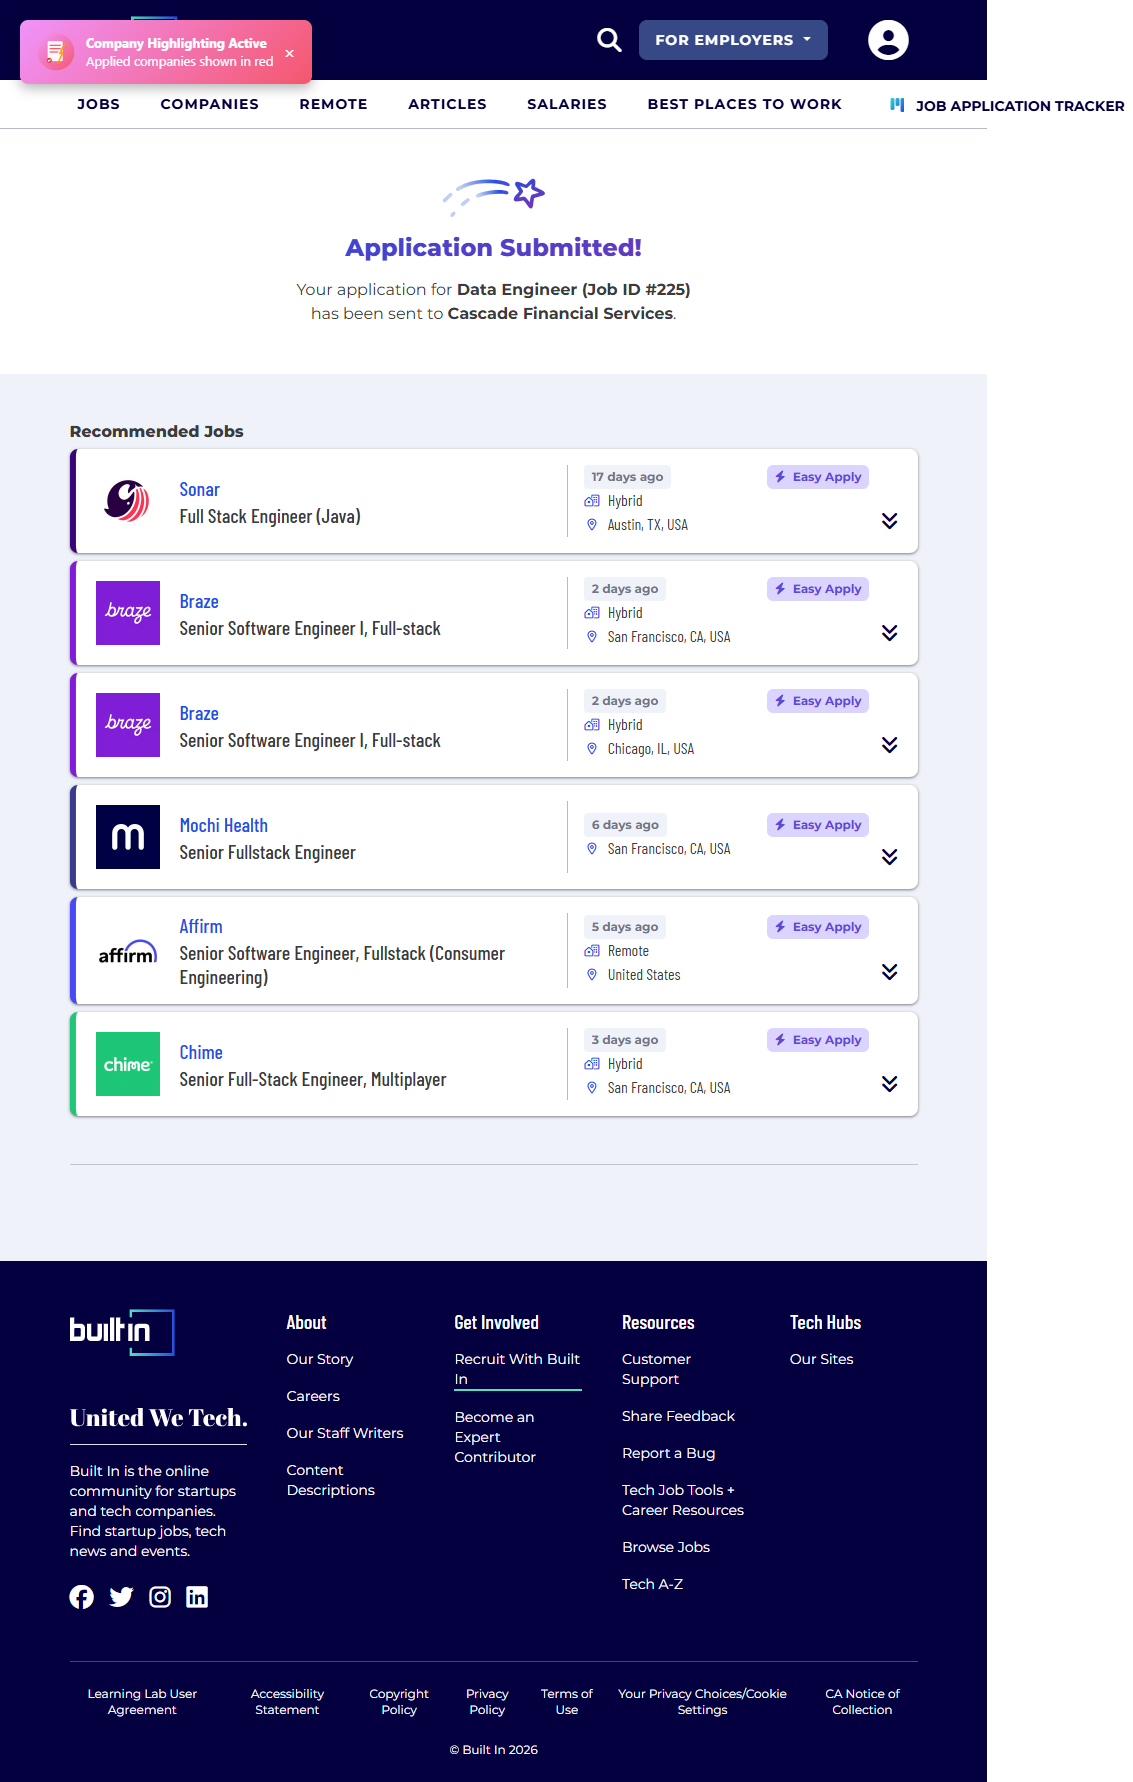The width and height of the screenshot is (1133, 1782).
Task: Click the Mochi Health logo icon
Action: pos(128,837)
